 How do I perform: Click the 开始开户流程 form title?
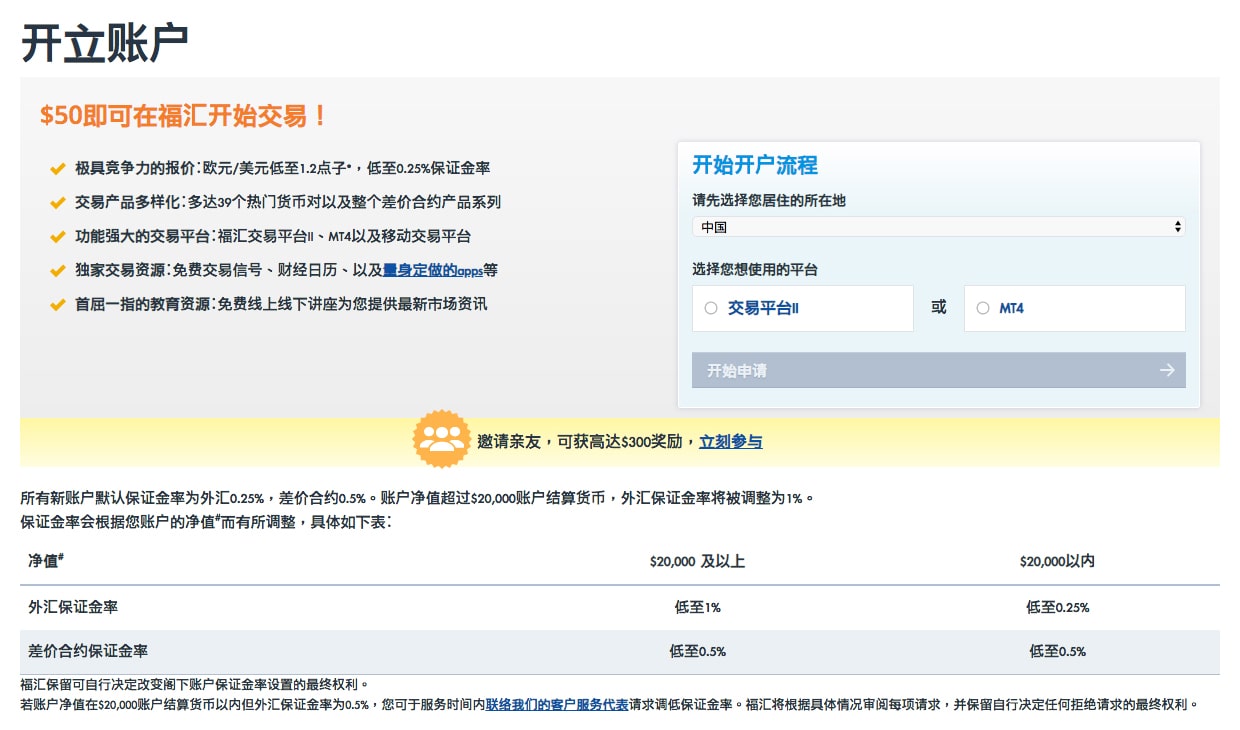(755, 166)
